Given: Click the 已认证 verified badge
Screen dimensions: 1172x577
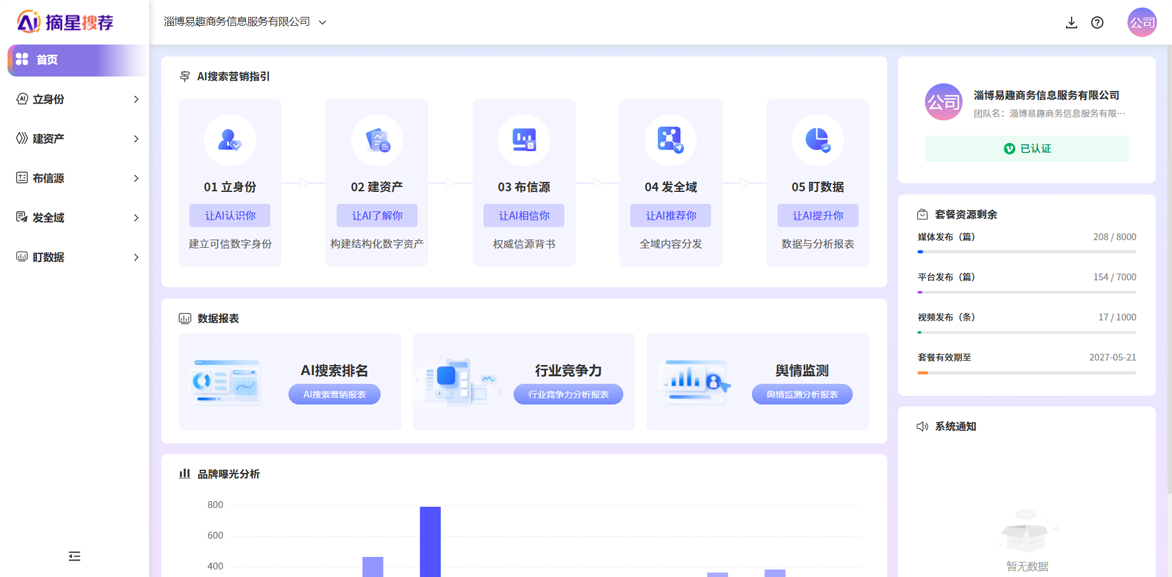Looking at the screenshot, I should pyautogui.click(x=1026, y=149).
